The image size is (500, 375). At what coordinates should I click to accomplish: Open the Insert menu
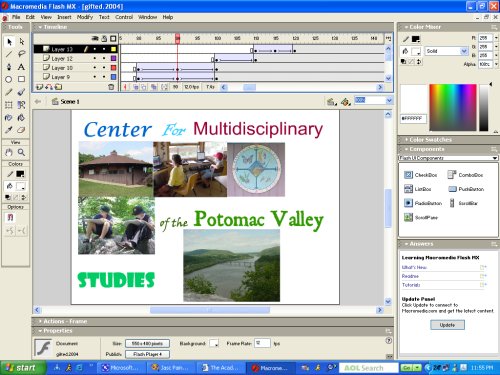64,17
